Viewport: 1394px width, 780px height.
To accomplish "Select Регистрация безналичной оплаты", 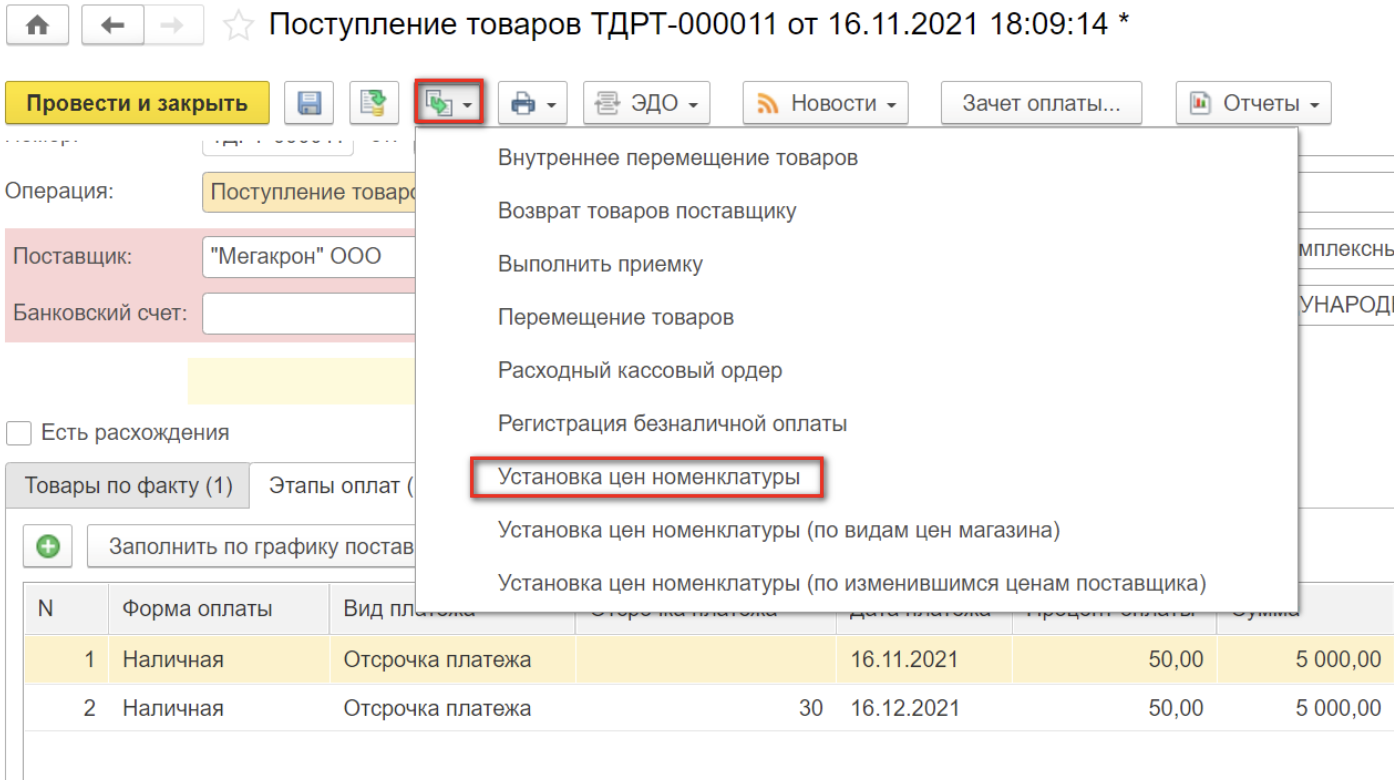I will pyautogui.click(x=672, y=423).
